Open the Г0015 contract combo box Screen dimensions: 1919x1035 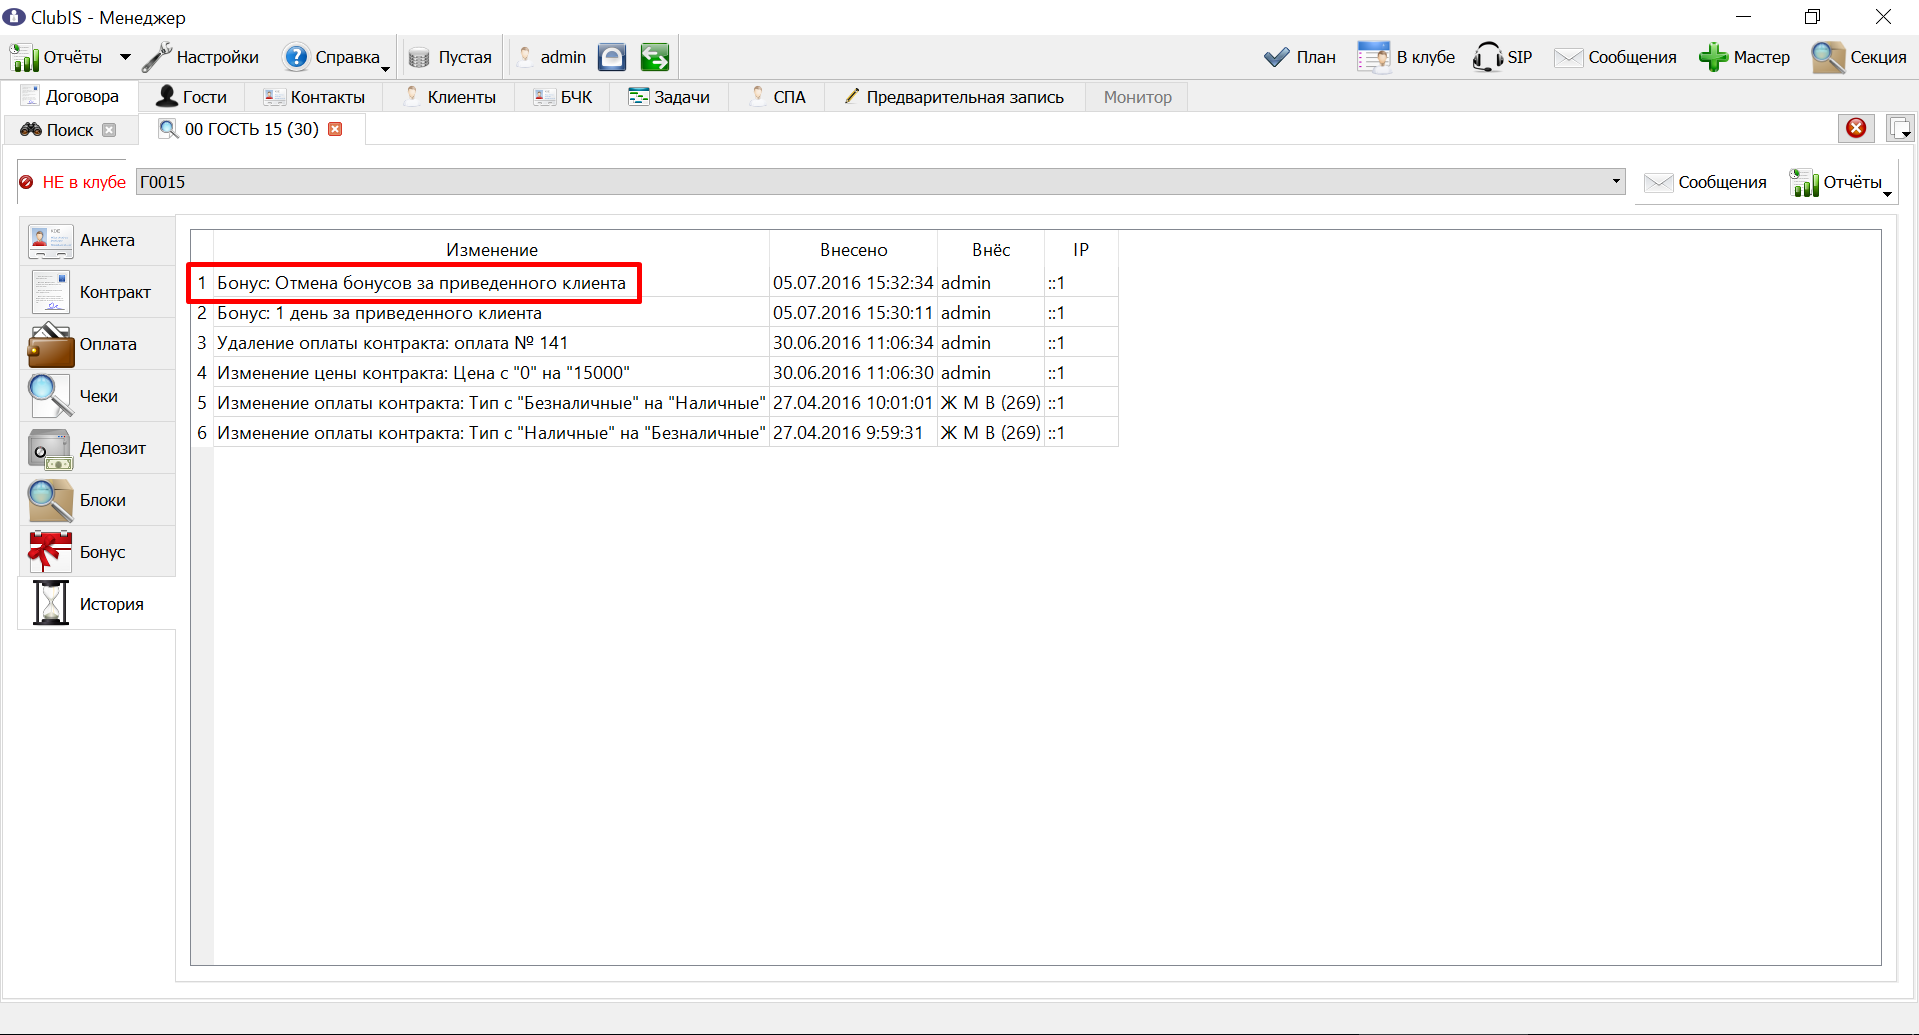click(880, 182)
